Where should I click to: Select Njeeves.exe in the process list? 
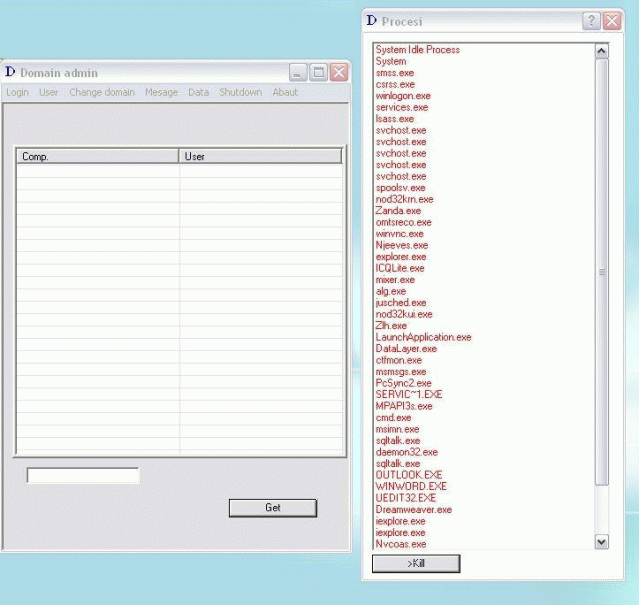click(x=402, y=245)
